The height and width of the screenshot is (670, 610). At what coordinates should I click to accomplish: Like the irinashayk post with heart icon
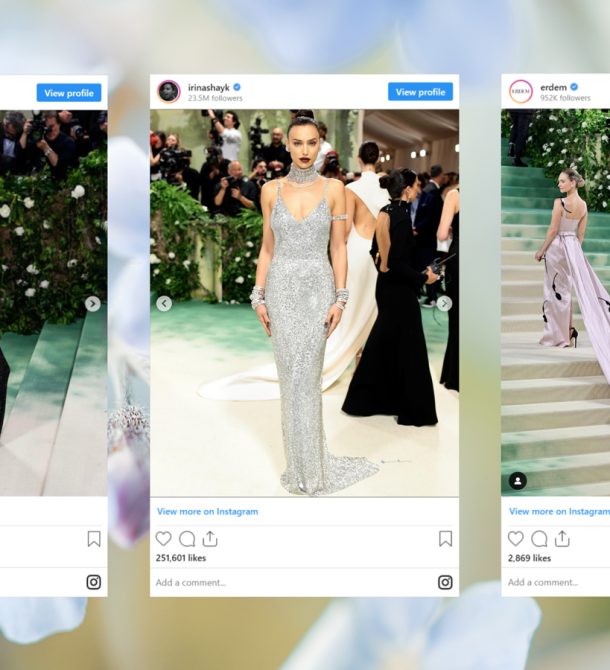(163, 539)
